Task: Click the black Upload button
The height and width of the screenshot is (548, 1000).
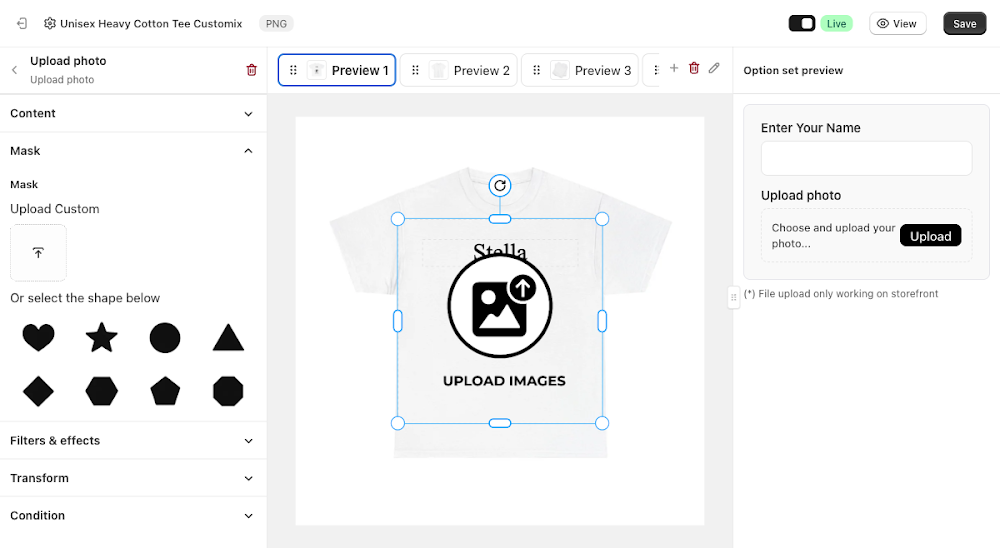Action: (x=930, y=236)
